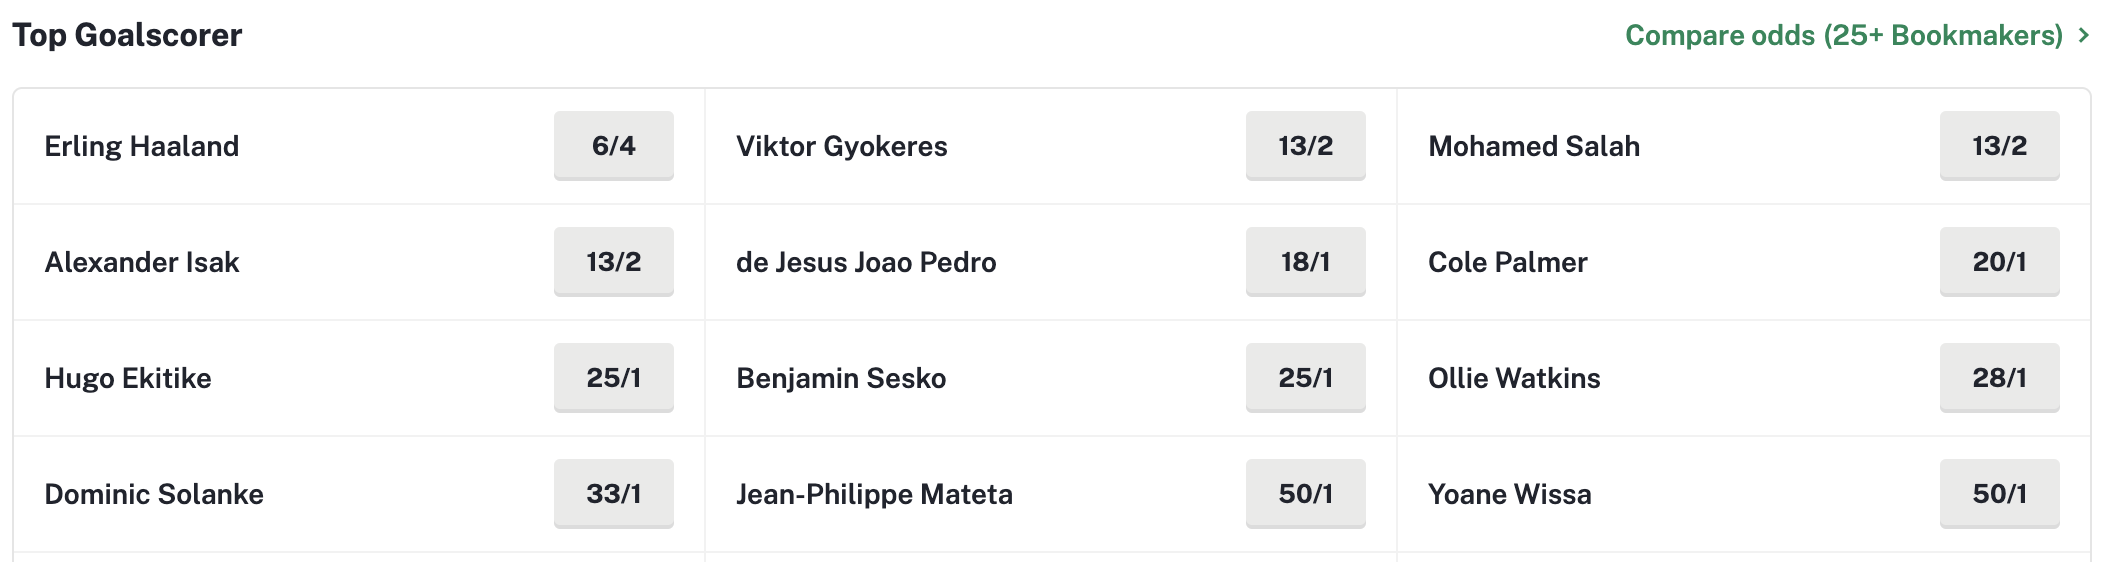
Task: Click the Cole Palmer player name
Action: [1508, 262]
